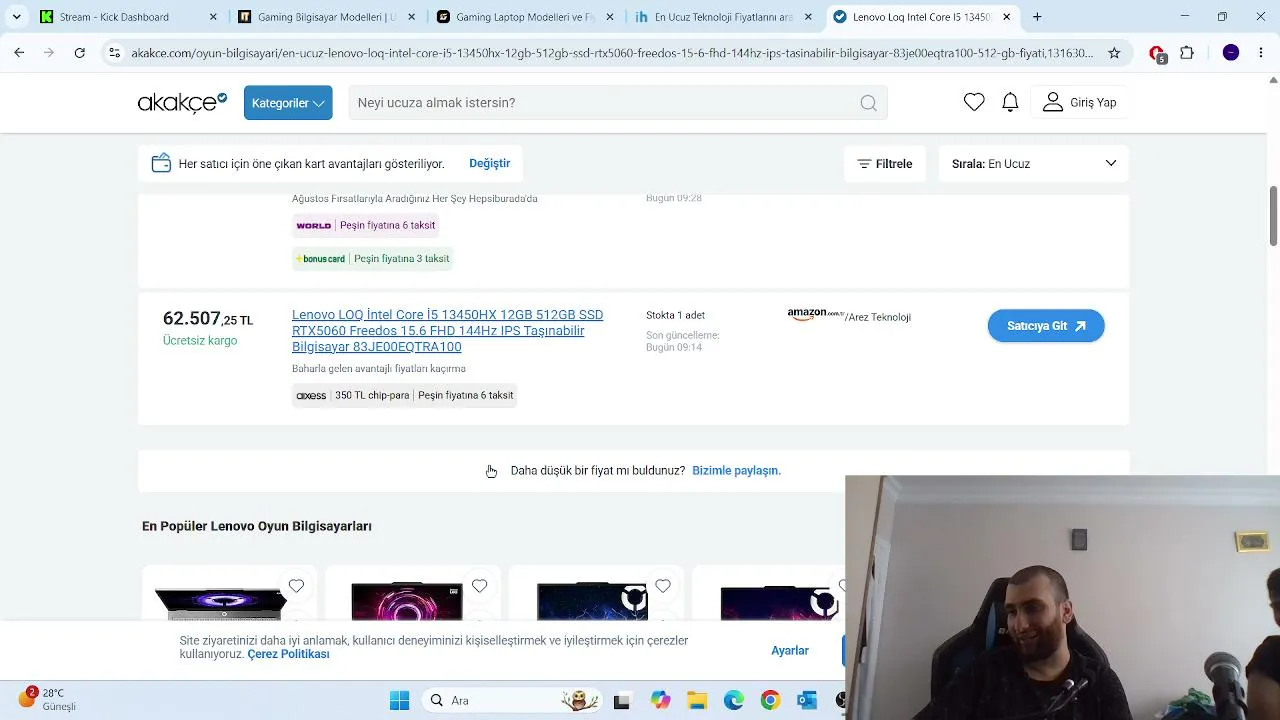Viewport: 1280px width, 720px height.
Task: Open Task View on the taskbar
Action: (621, 700)
